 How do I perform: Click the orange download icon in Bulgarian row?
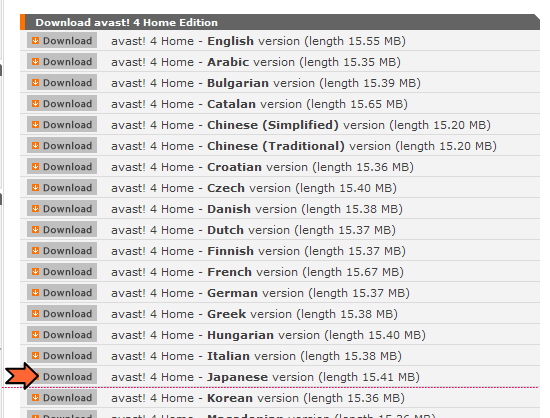click(35, 83)
